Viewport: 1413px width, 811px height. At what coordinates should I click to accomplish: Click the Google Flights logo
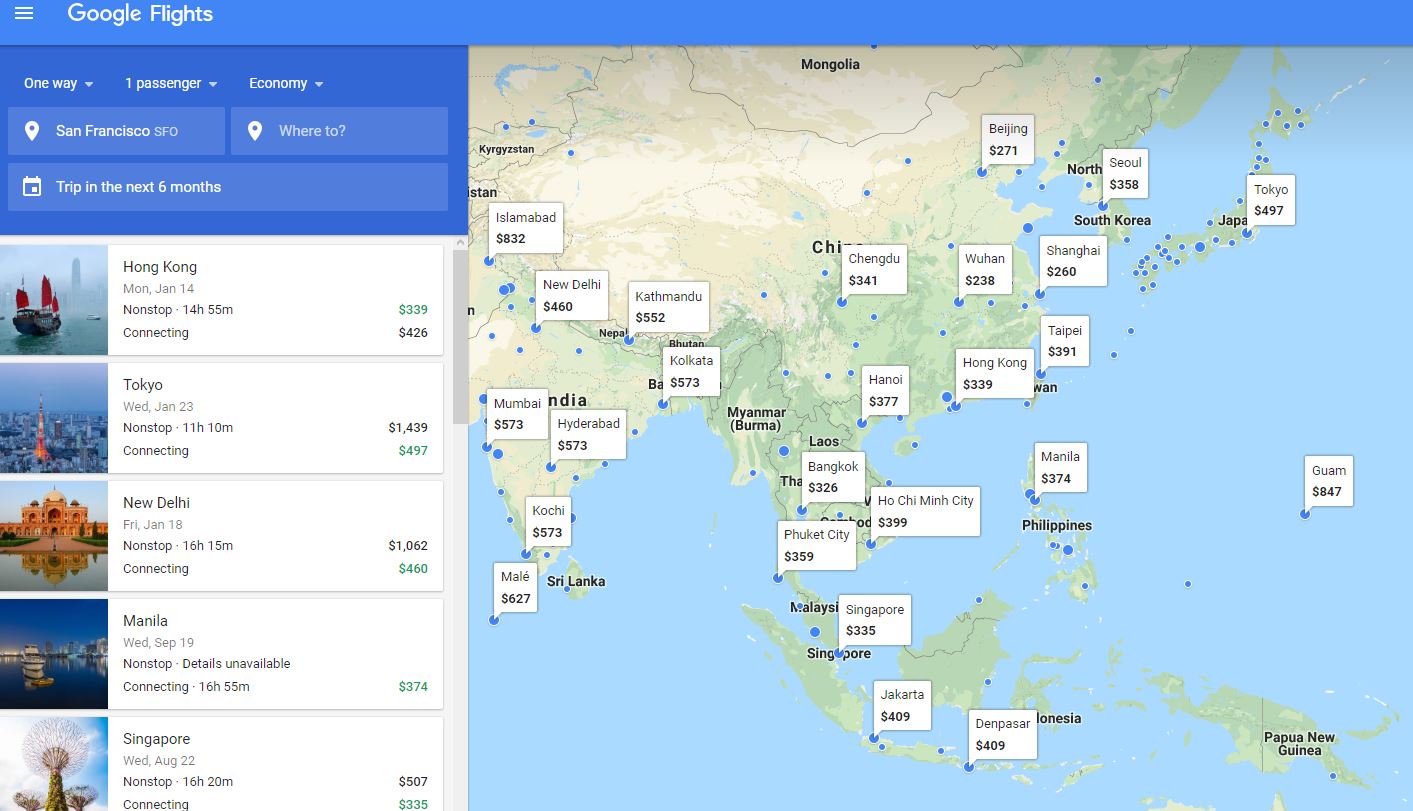tap(140, 14)
